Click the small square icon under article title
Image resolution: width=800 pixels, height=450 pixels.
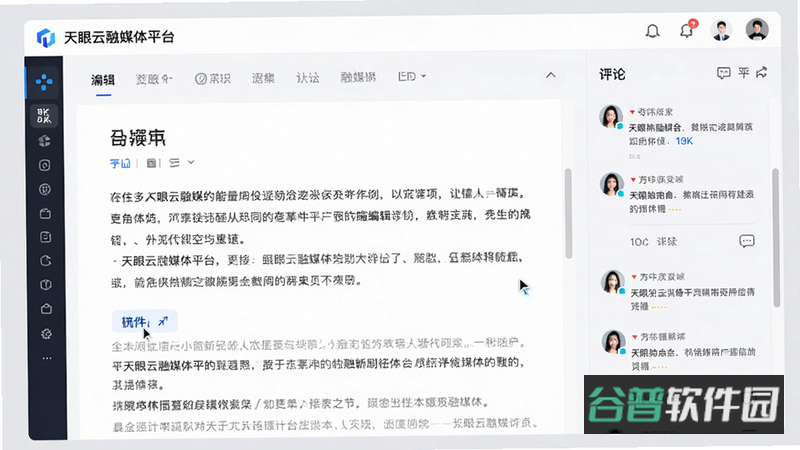click(x=151, y=163)
